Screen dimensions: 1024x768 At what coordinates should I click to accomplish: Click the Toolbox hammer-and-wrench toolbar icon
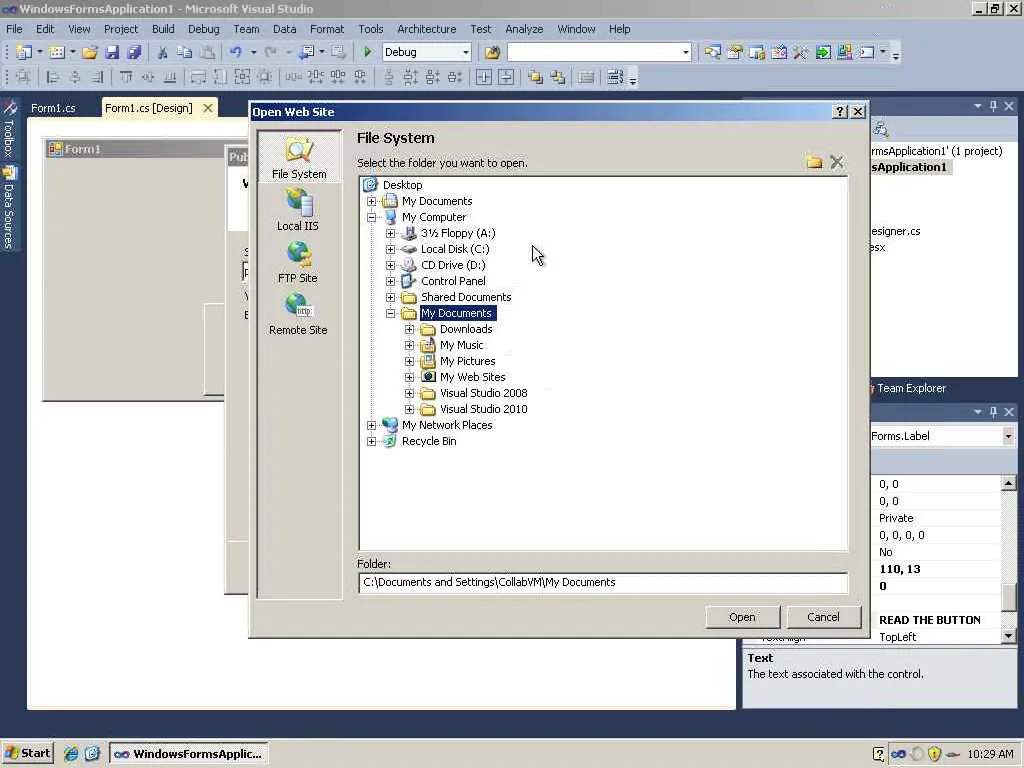tap(801, 52)
